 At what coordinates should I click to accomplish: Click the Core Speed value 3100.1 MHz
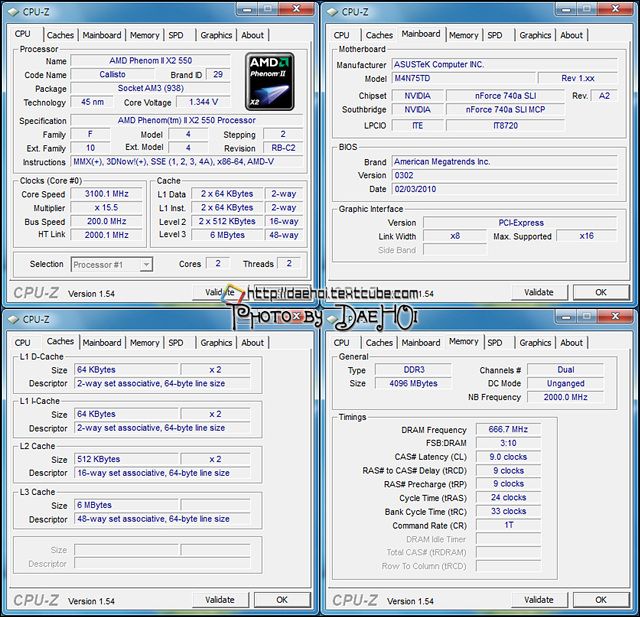pyautogui.click(x=107, y=194)
